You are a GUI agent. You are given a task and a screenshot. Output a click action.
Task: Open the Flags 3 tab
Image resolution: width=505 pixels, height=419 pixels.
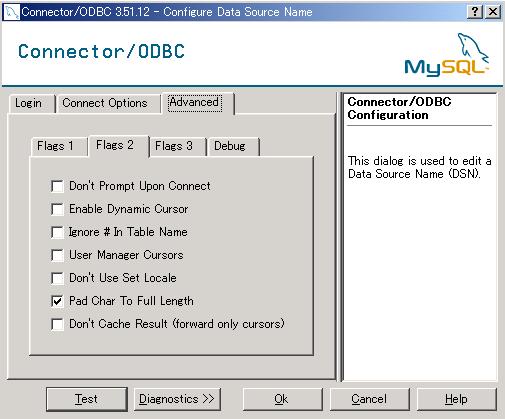pyautogui.click(x=178, y=146)
